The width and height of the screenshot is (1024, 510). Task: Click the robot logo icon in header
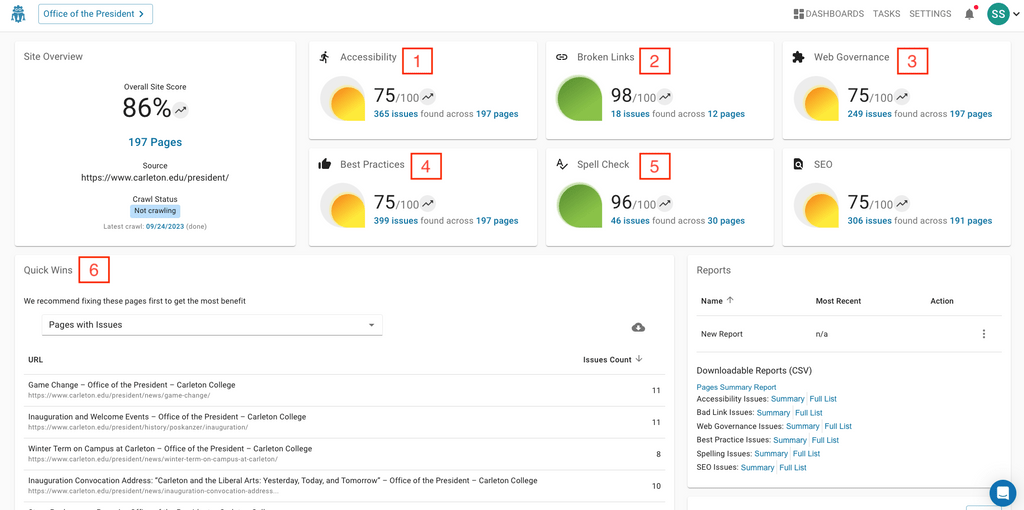[18, 14]
